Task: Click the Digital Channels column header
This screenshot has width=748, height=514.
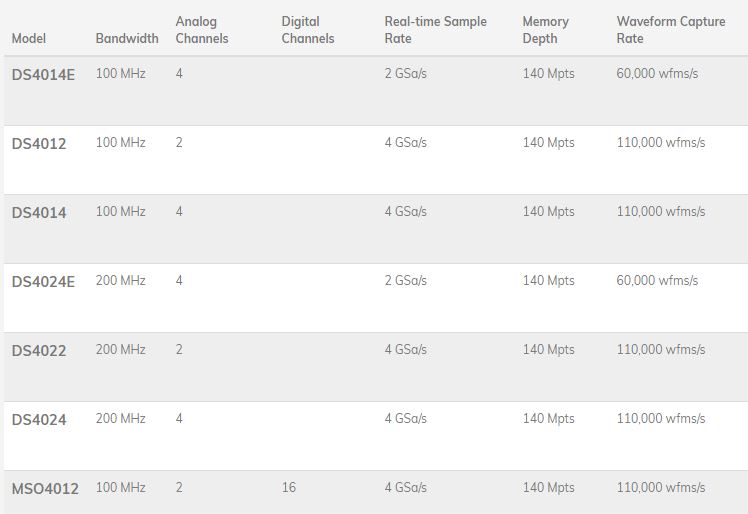Action: click(308, 30)
